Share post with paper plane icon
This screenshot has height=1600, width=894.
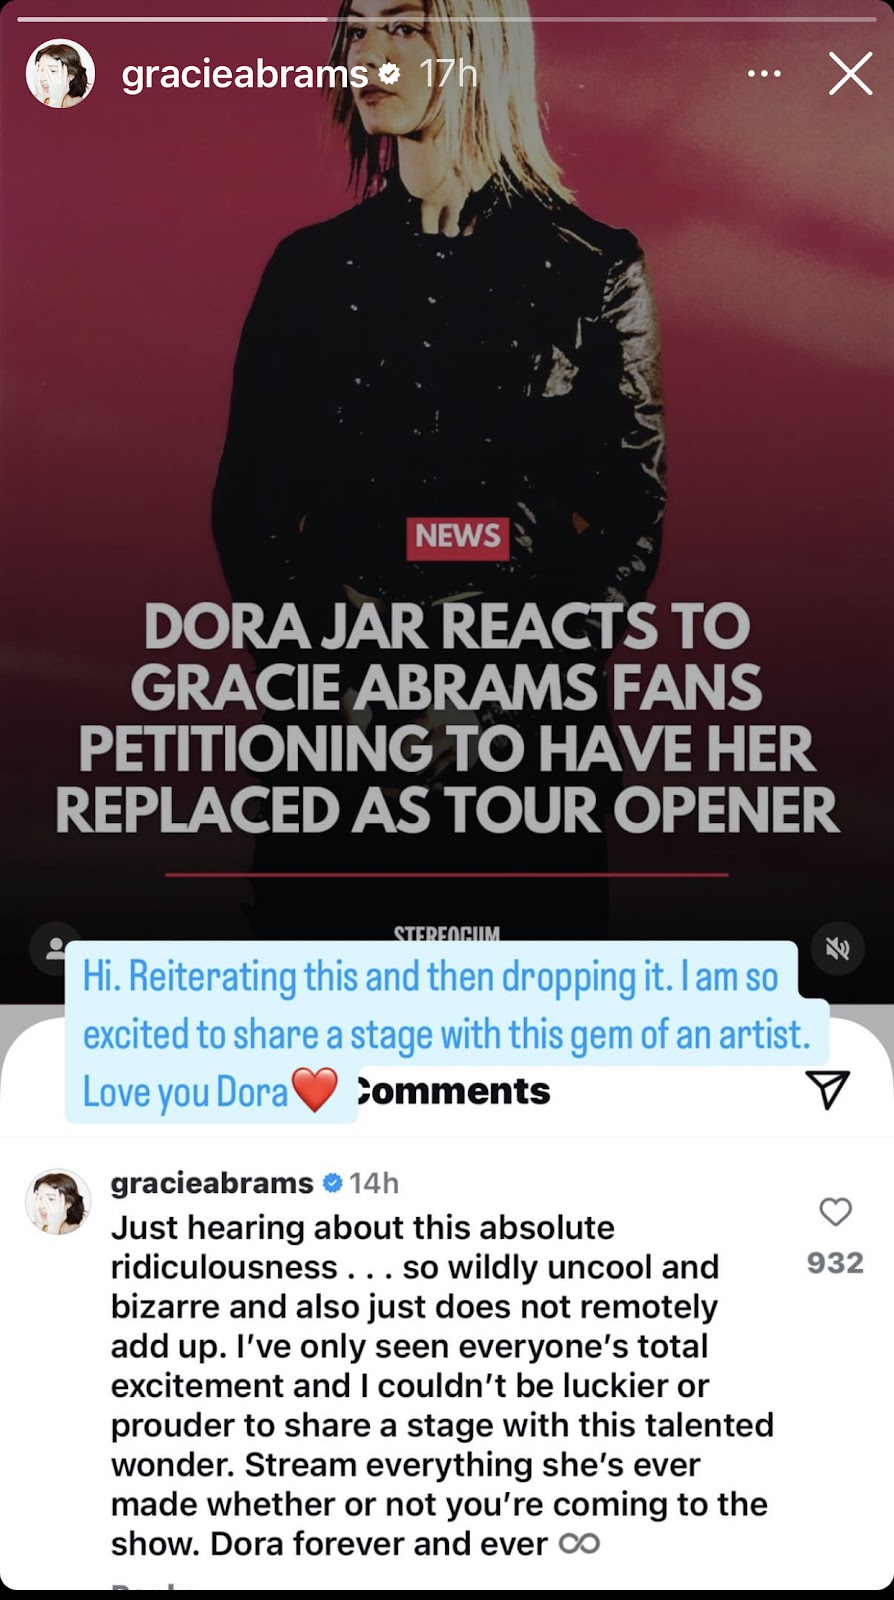pos(828,1089)
